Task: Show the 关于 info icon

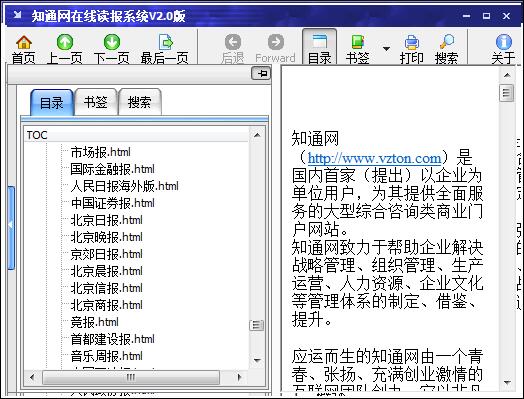Action: [504, 42]
